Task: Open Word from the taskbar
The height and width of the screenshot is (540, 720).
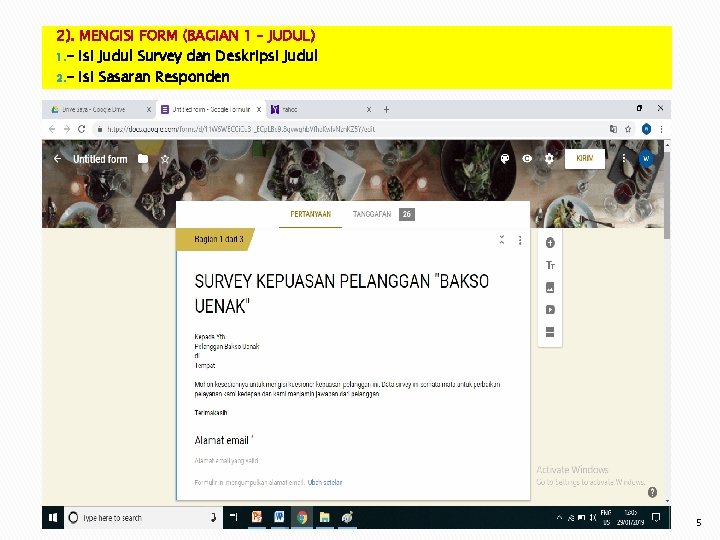Action: [279, 518]
